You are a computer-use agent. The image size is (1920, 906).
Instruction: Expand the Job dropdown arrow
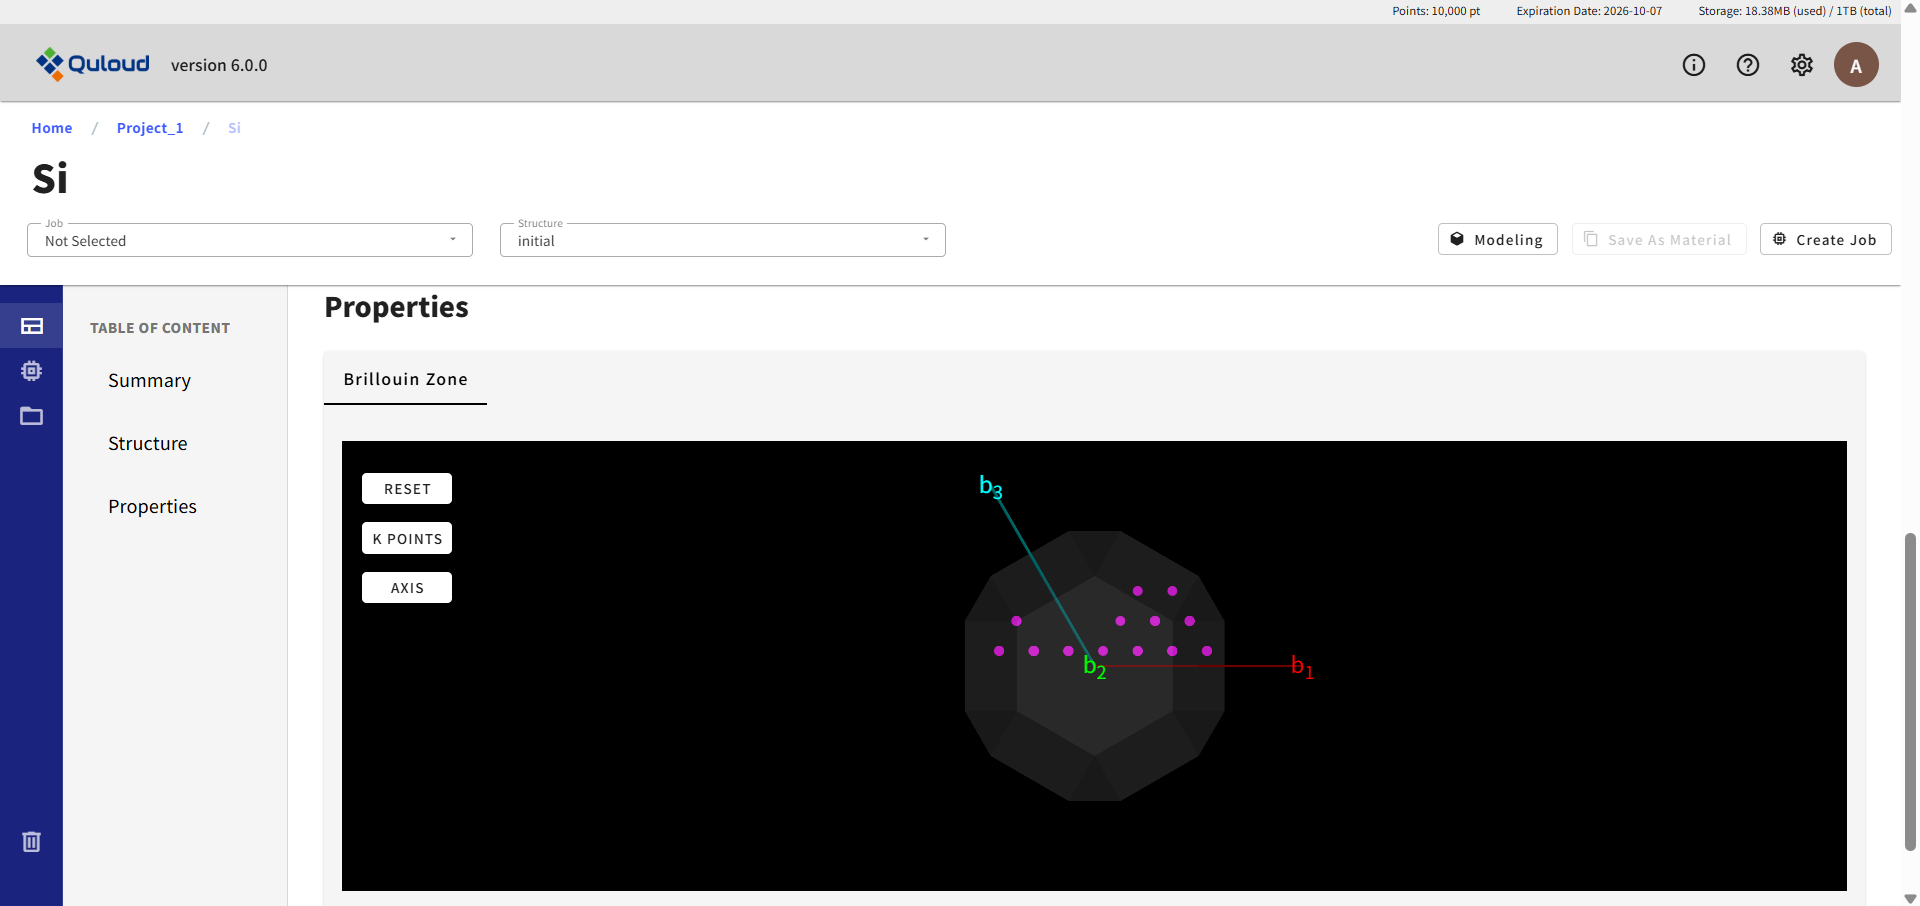[x=453, y=240]
